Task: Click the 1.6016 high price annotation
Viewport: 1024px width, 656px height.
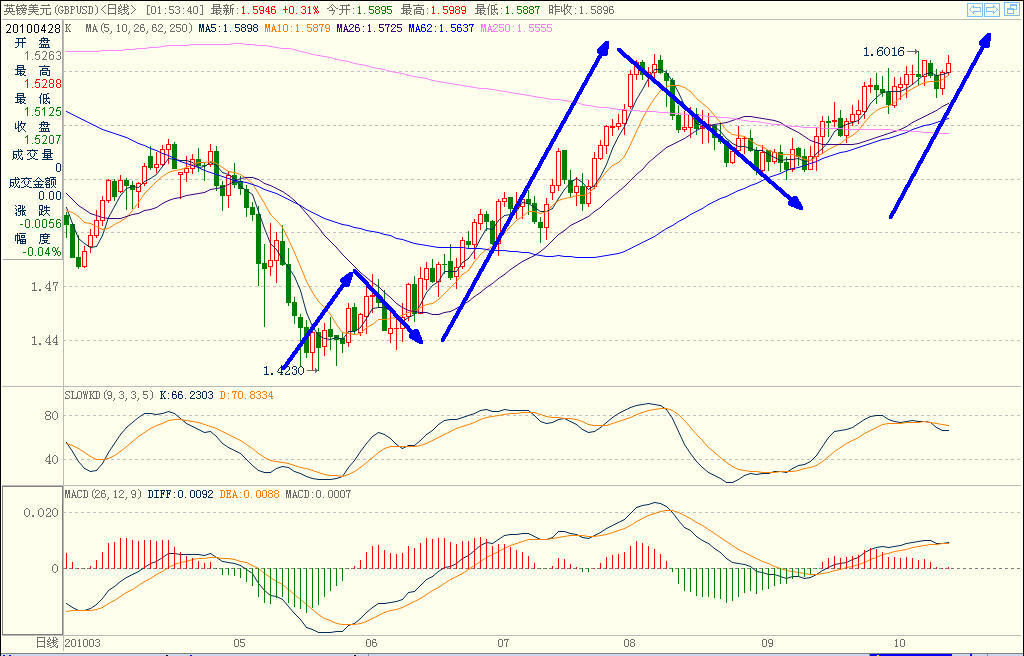Action: click(884, 52)
